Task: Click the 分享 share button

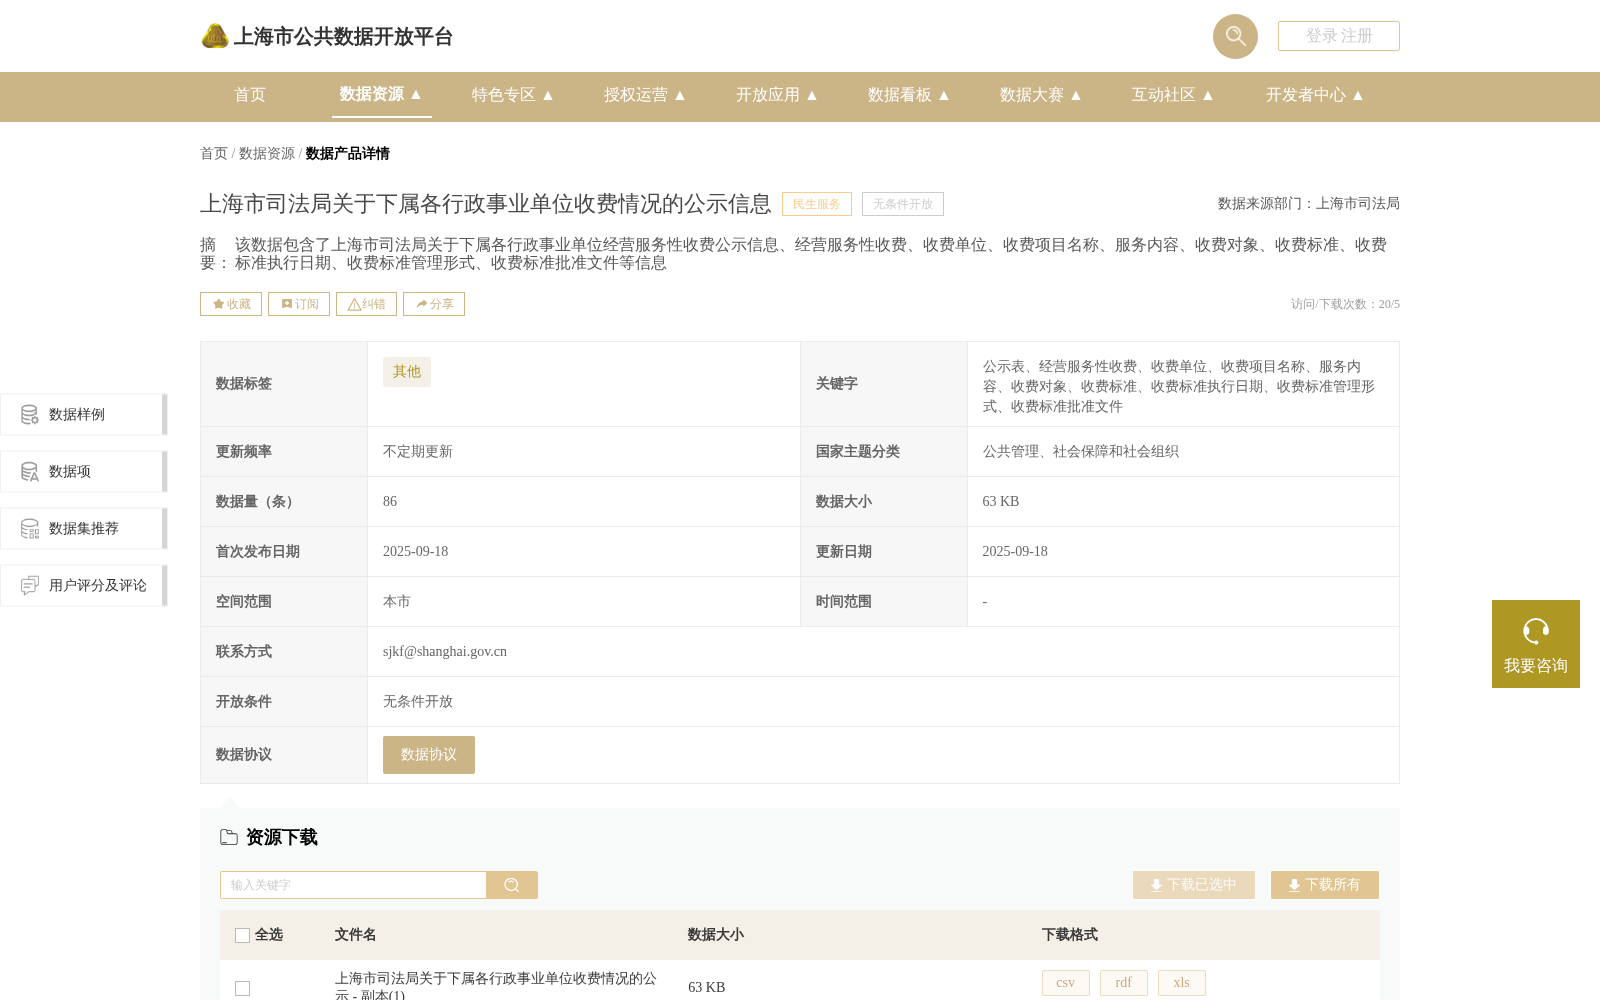Action: pos(434,304)
